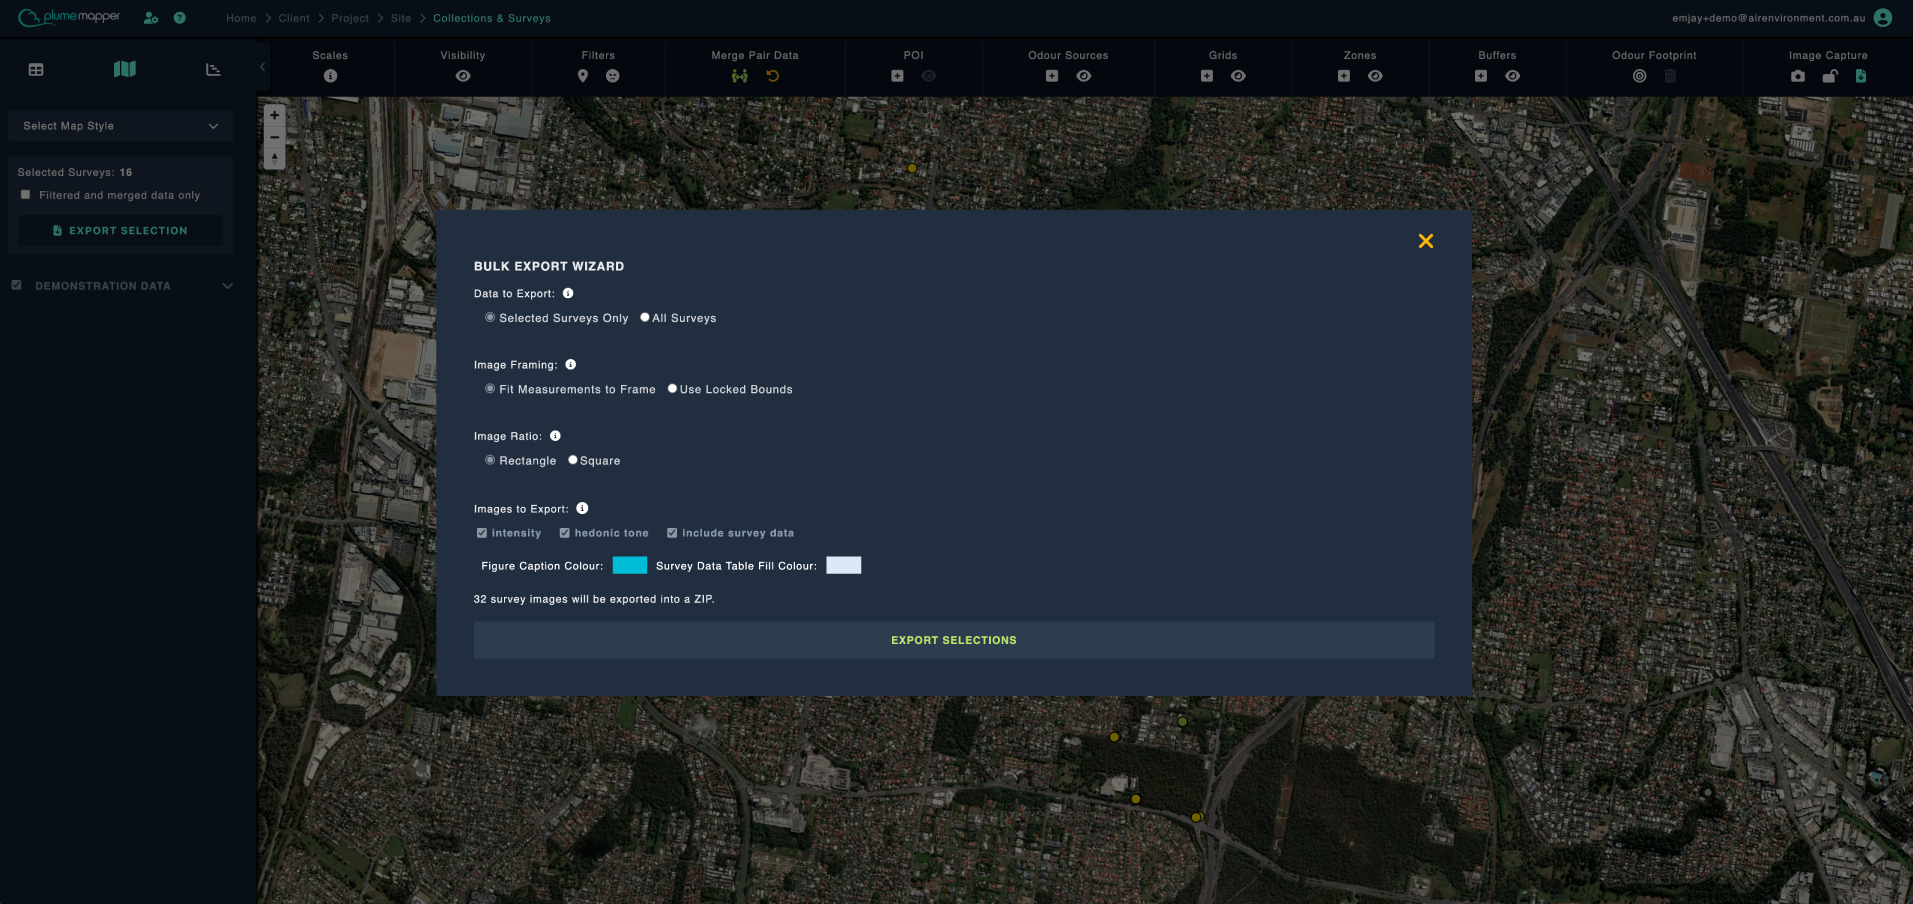Open the Select Map Style dropdown
1913x904 pixels.
(x=121, y=126)
